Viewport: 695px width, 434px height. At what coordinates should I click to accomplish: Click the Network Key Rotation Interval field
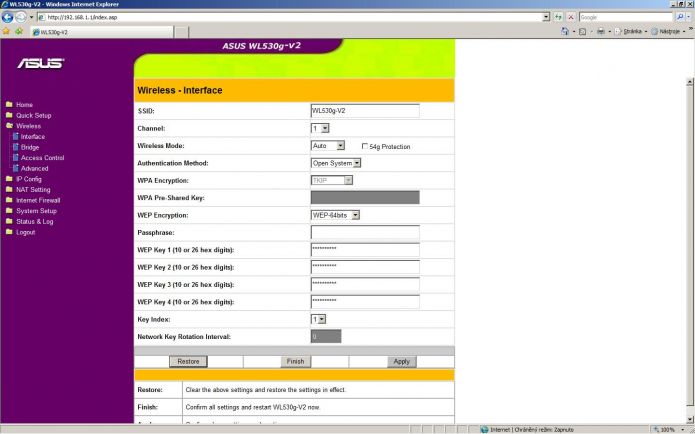(326, 336)
